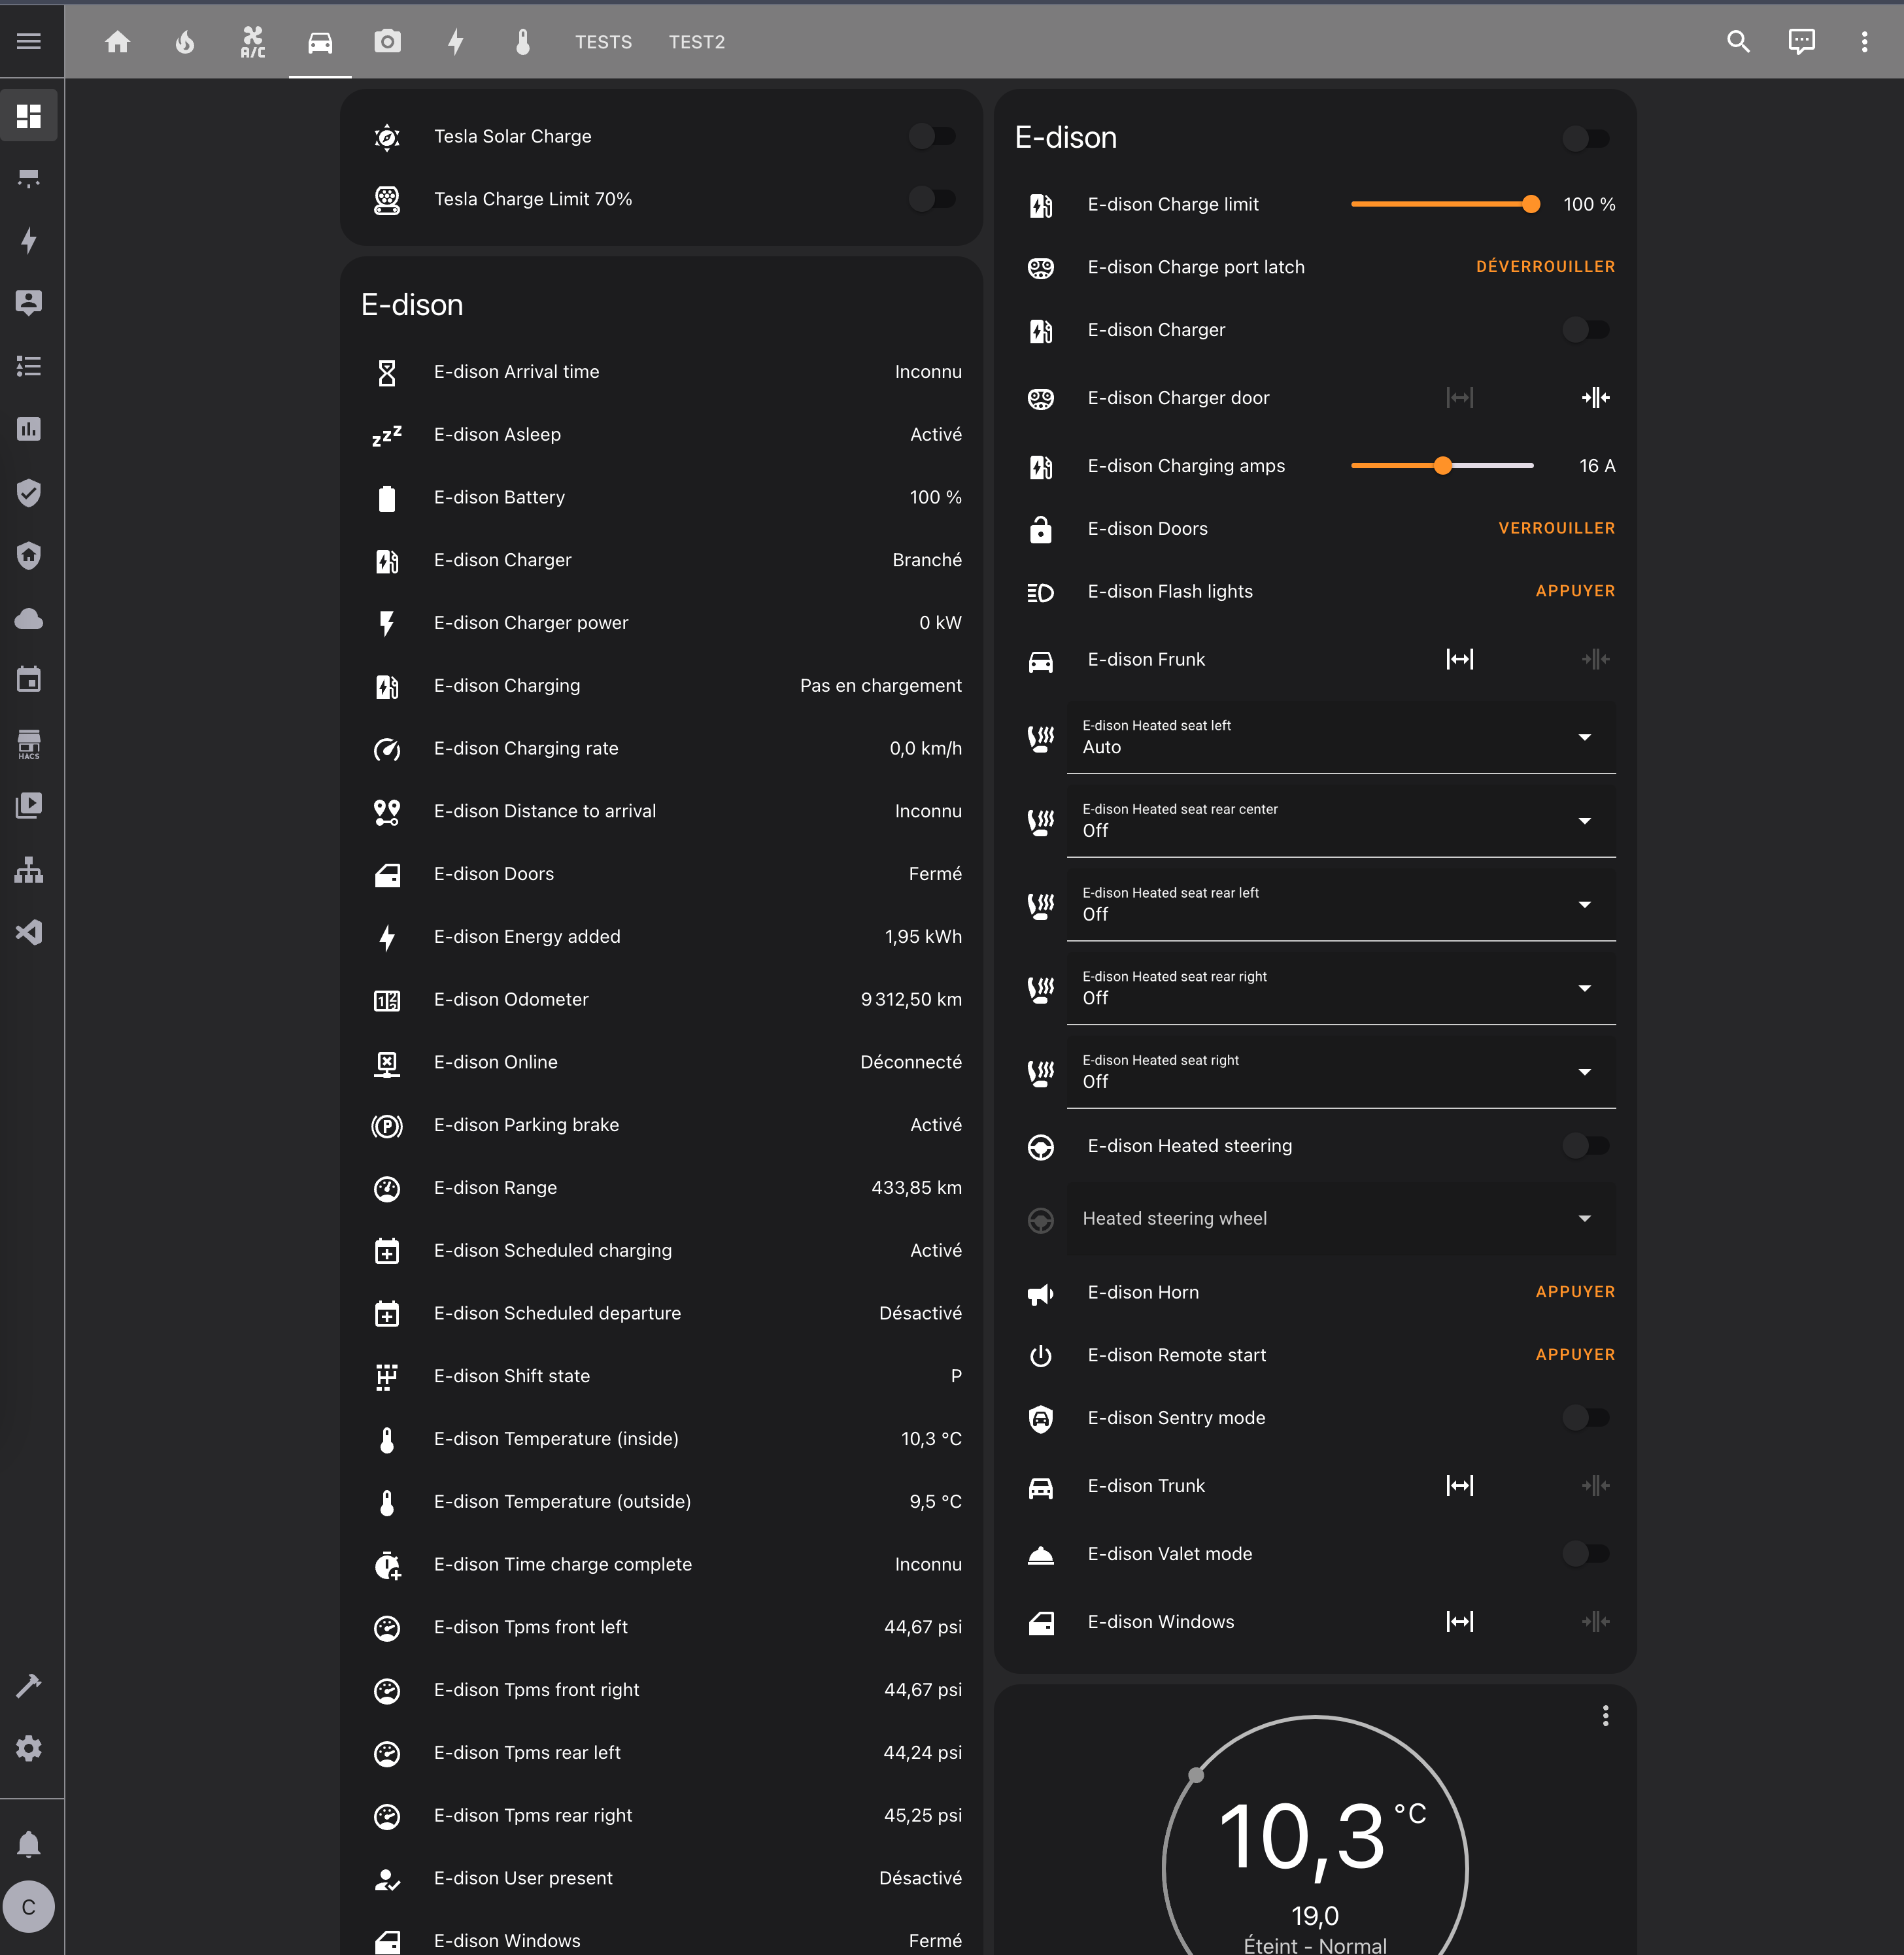Open the HACS sidebar icon

(x=29, y=744)
